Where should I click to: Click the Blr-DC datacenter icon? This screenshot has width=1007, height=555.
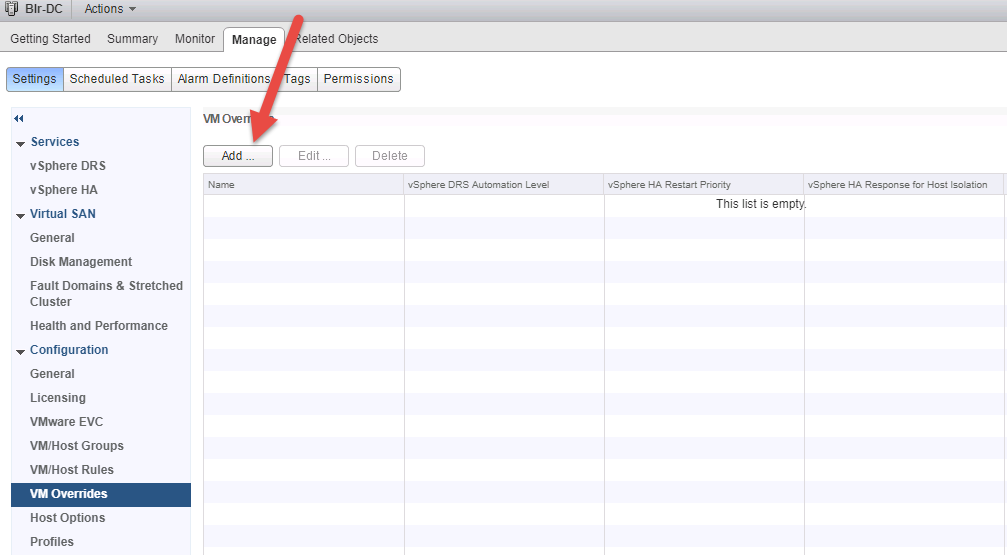click(11, 9)
